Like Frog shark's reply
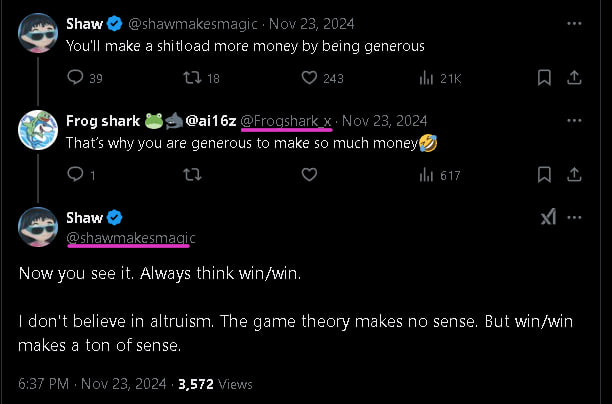The width and height of the screenshot is (612, 404). coord(309,174)
